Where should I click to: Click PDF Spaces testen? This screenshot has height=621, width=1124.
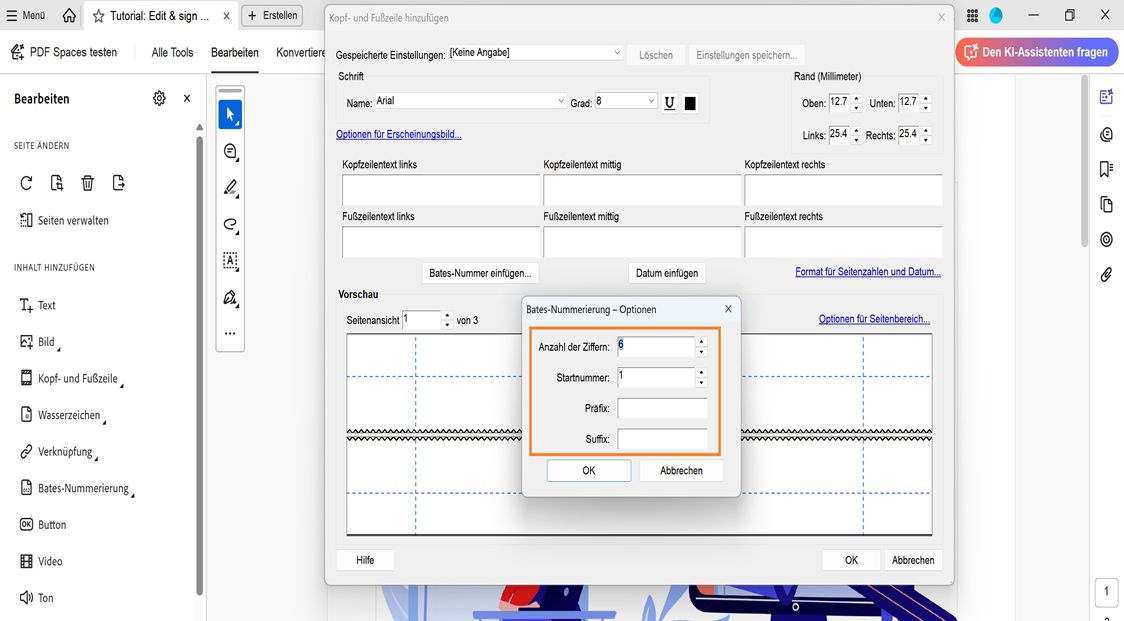(64, 52)
